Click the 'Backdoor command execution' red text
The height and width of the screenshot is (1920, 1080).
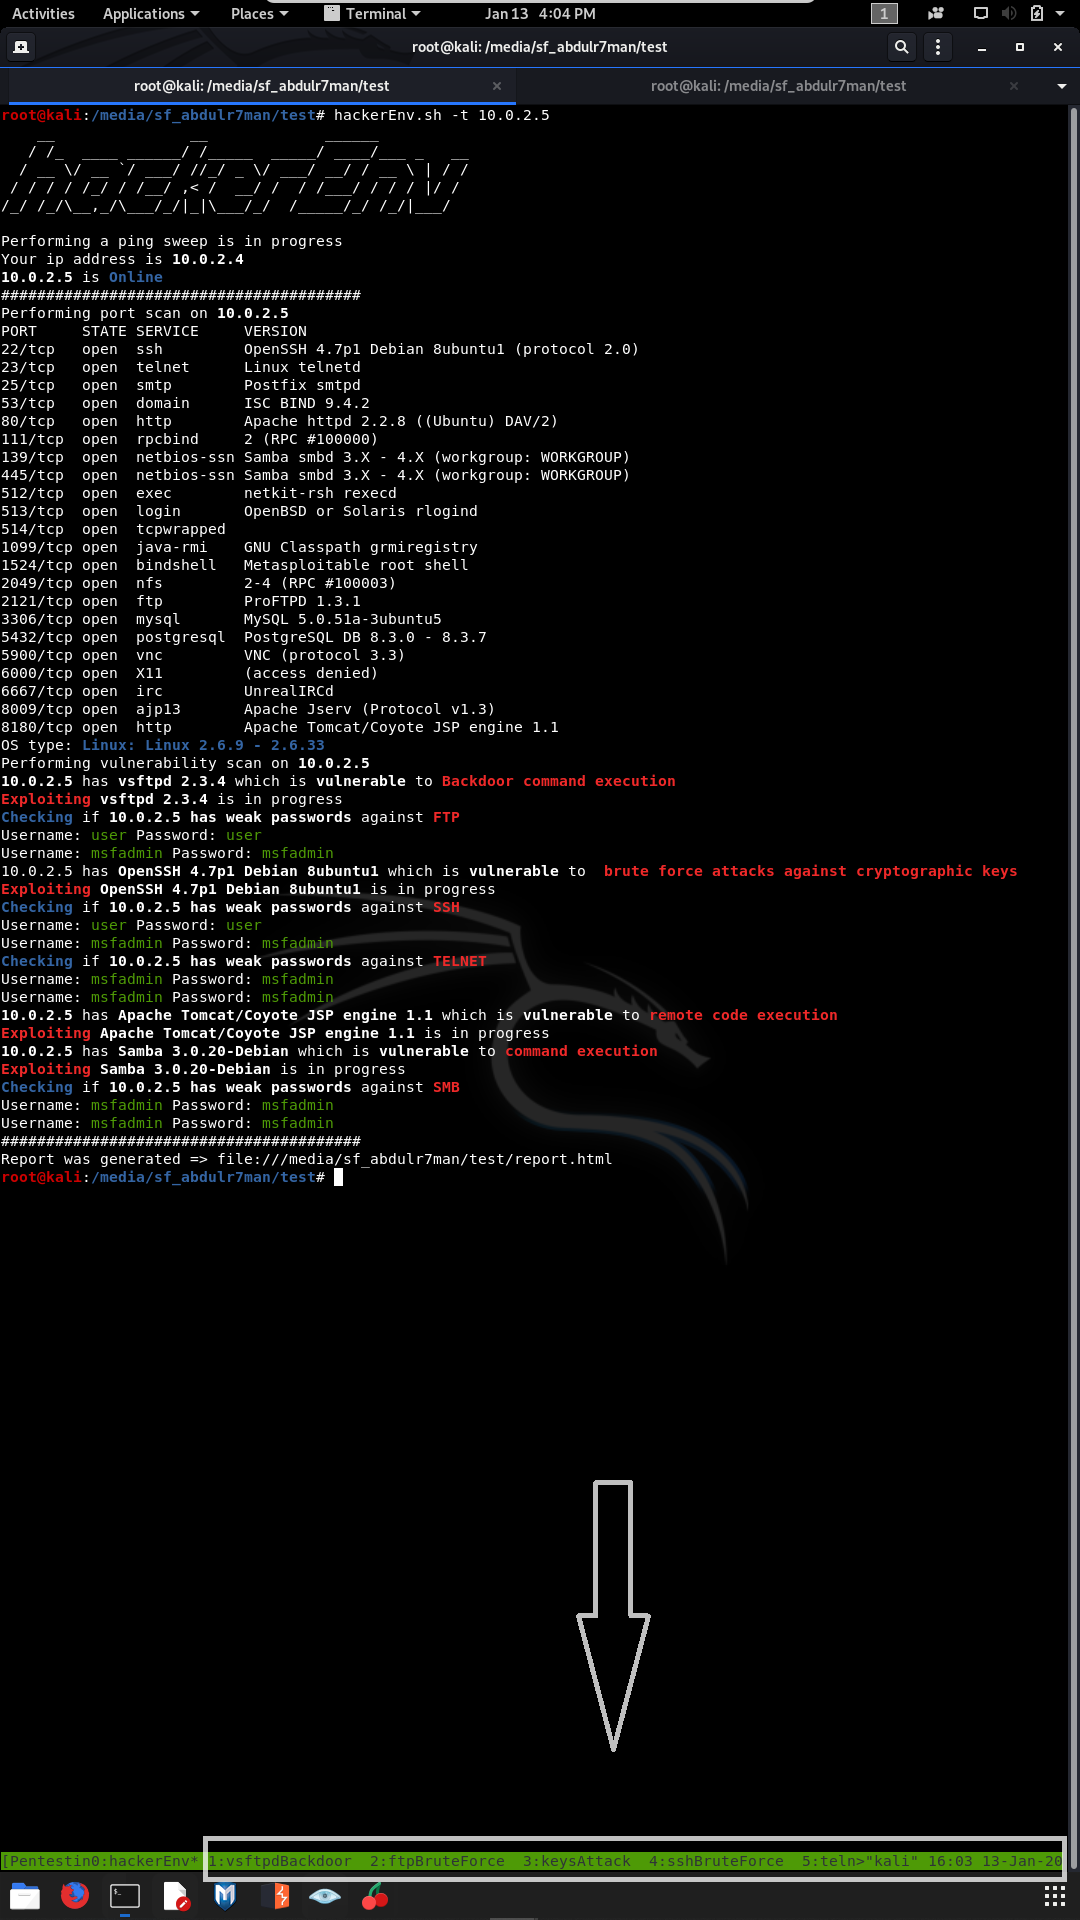tap(558, 781)
